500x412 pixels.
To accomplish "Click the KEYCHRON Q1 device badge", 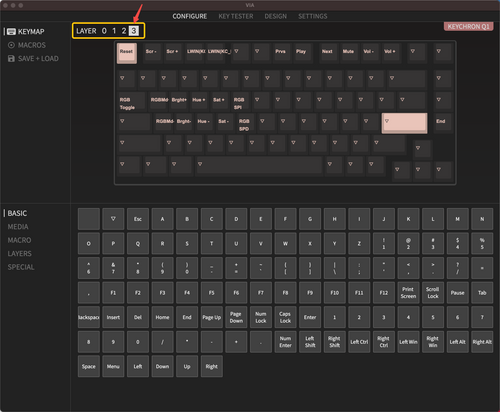I will [469, 27].
